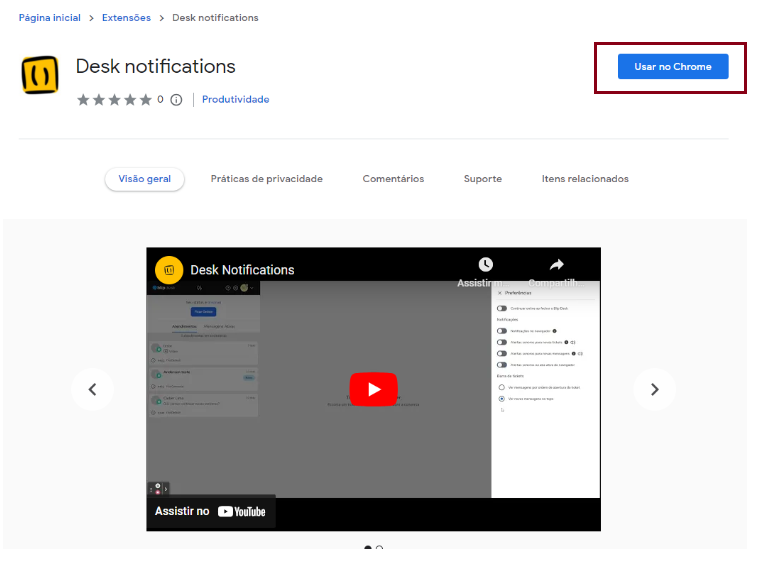Open the 'Extensões' breadcrumb link
The height and width of the screenshot is (573, 765).
click(x=126, y=18)
